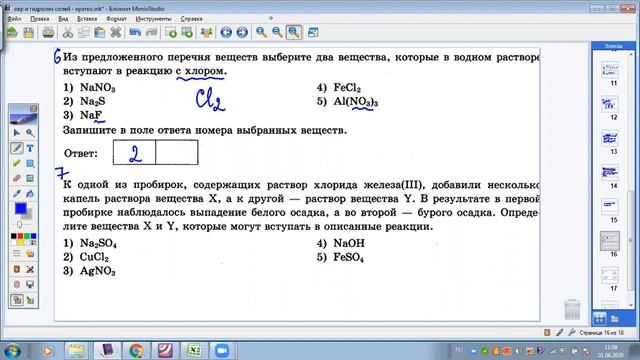Screen dimensions: 640x360
Task: Adjust the line thickness slider in the palette
Action: pyautogui.click(x=20, y=224)
